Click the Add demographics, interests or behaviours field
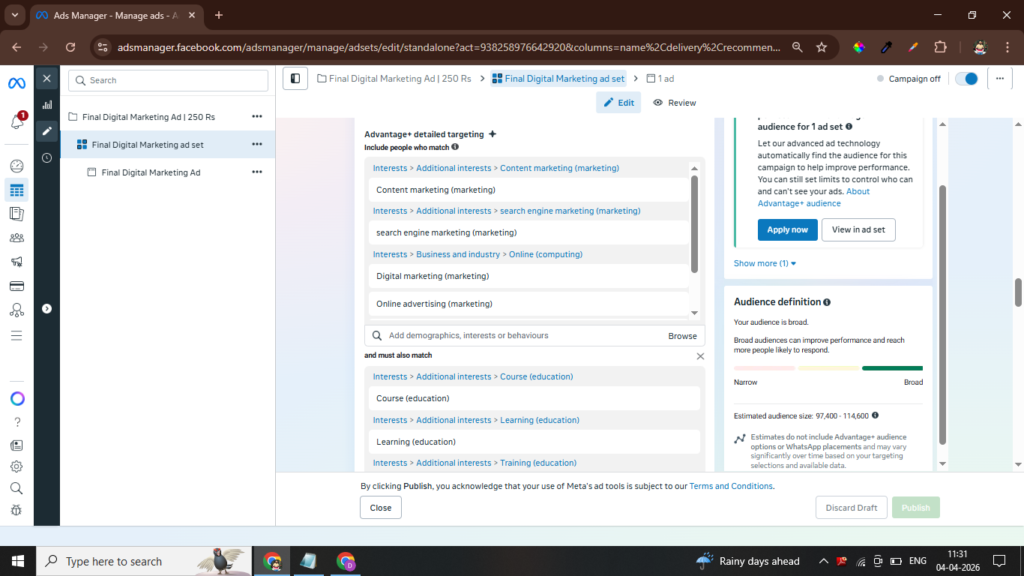The image size is (1024, 576). (x=515, y=336)
